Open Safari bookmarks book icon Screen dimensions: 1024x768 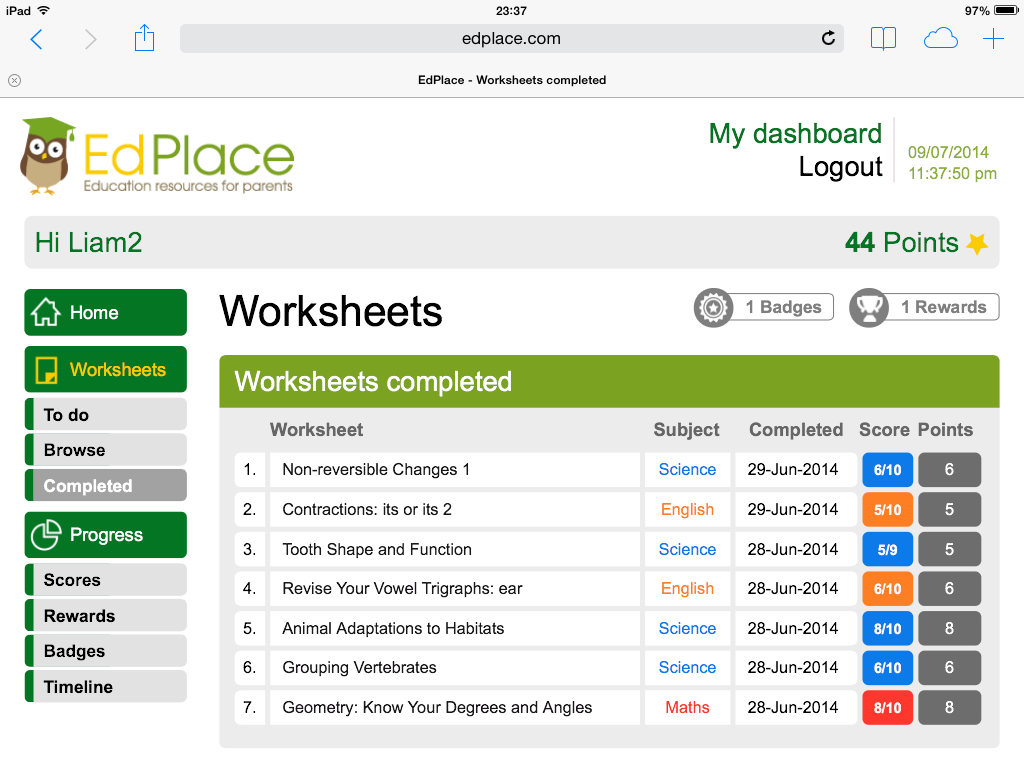883,39
